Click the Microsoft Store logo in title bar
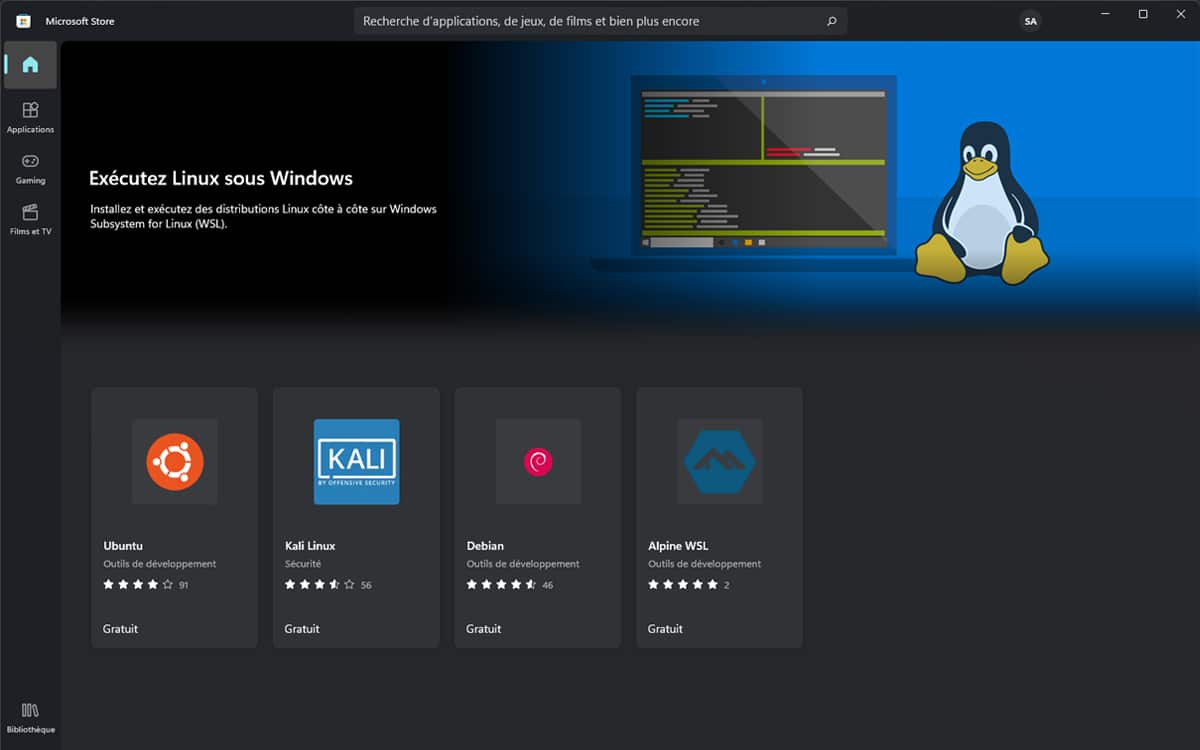 (23, 21)
